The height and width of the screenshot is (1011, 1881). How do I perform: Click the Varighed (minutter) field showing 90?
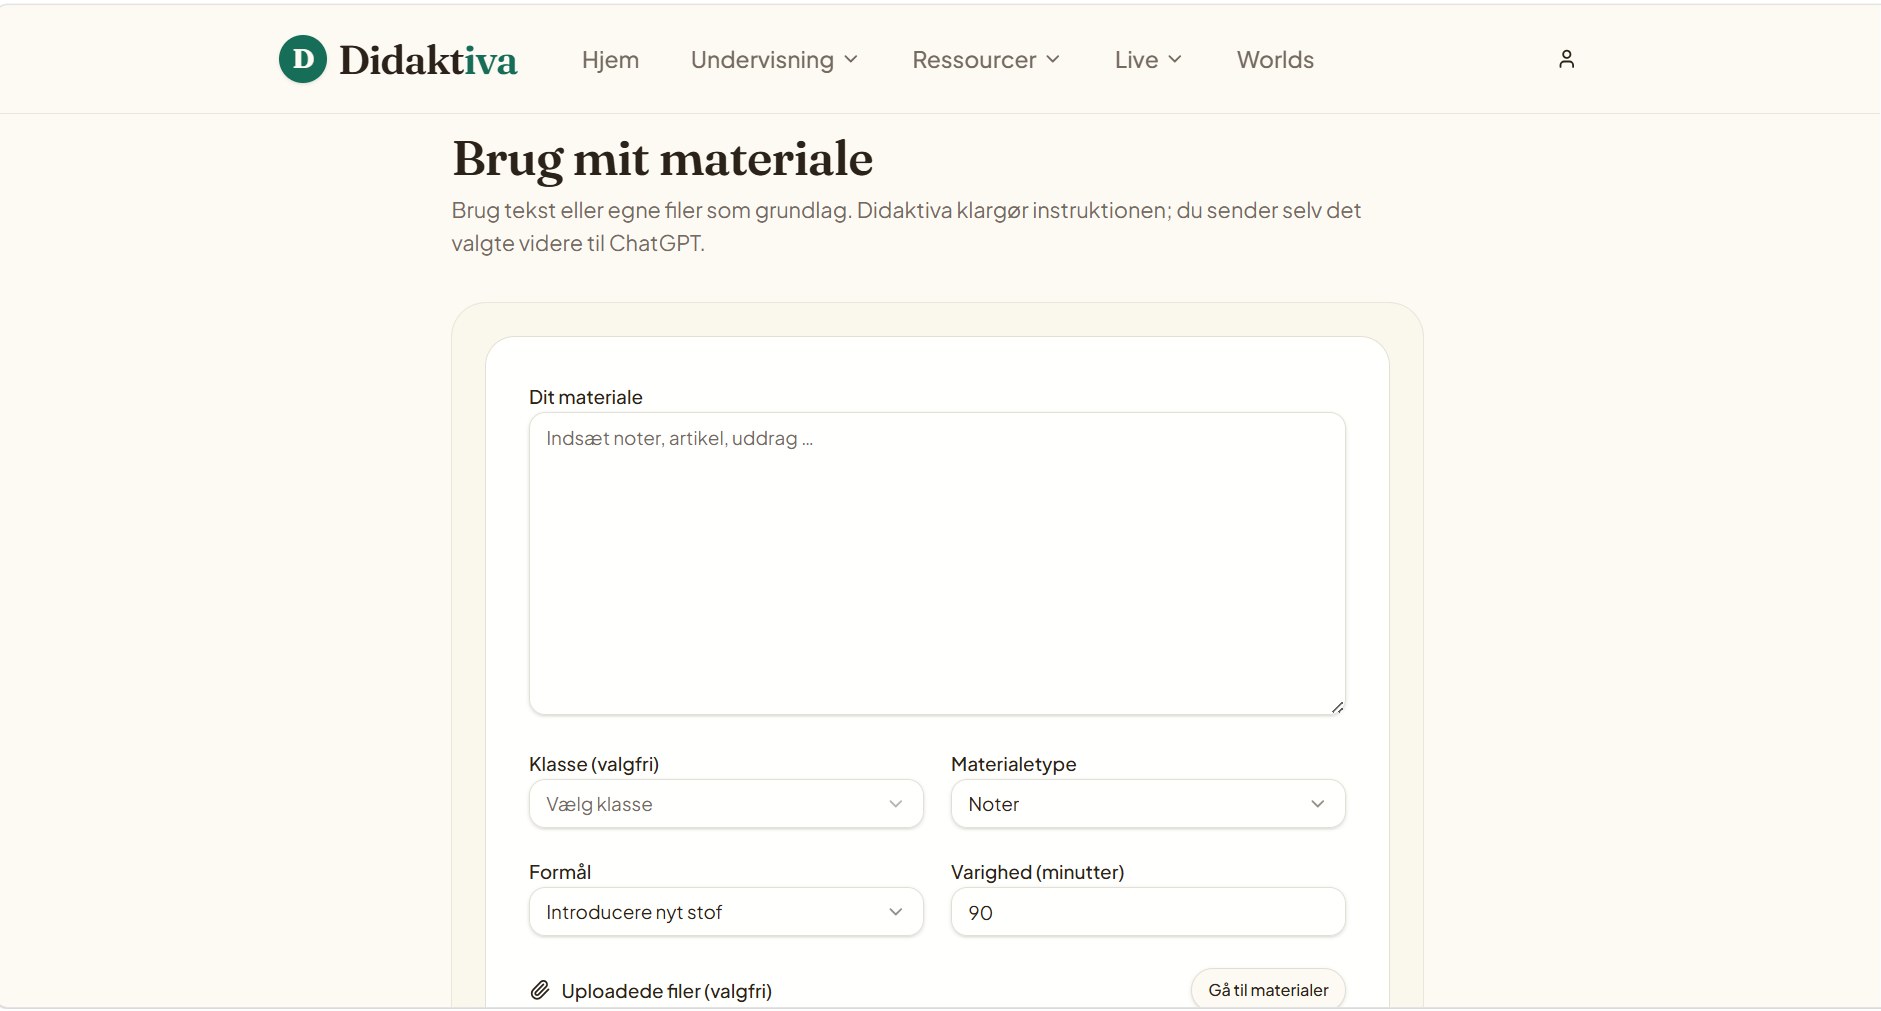[1148, 912]
